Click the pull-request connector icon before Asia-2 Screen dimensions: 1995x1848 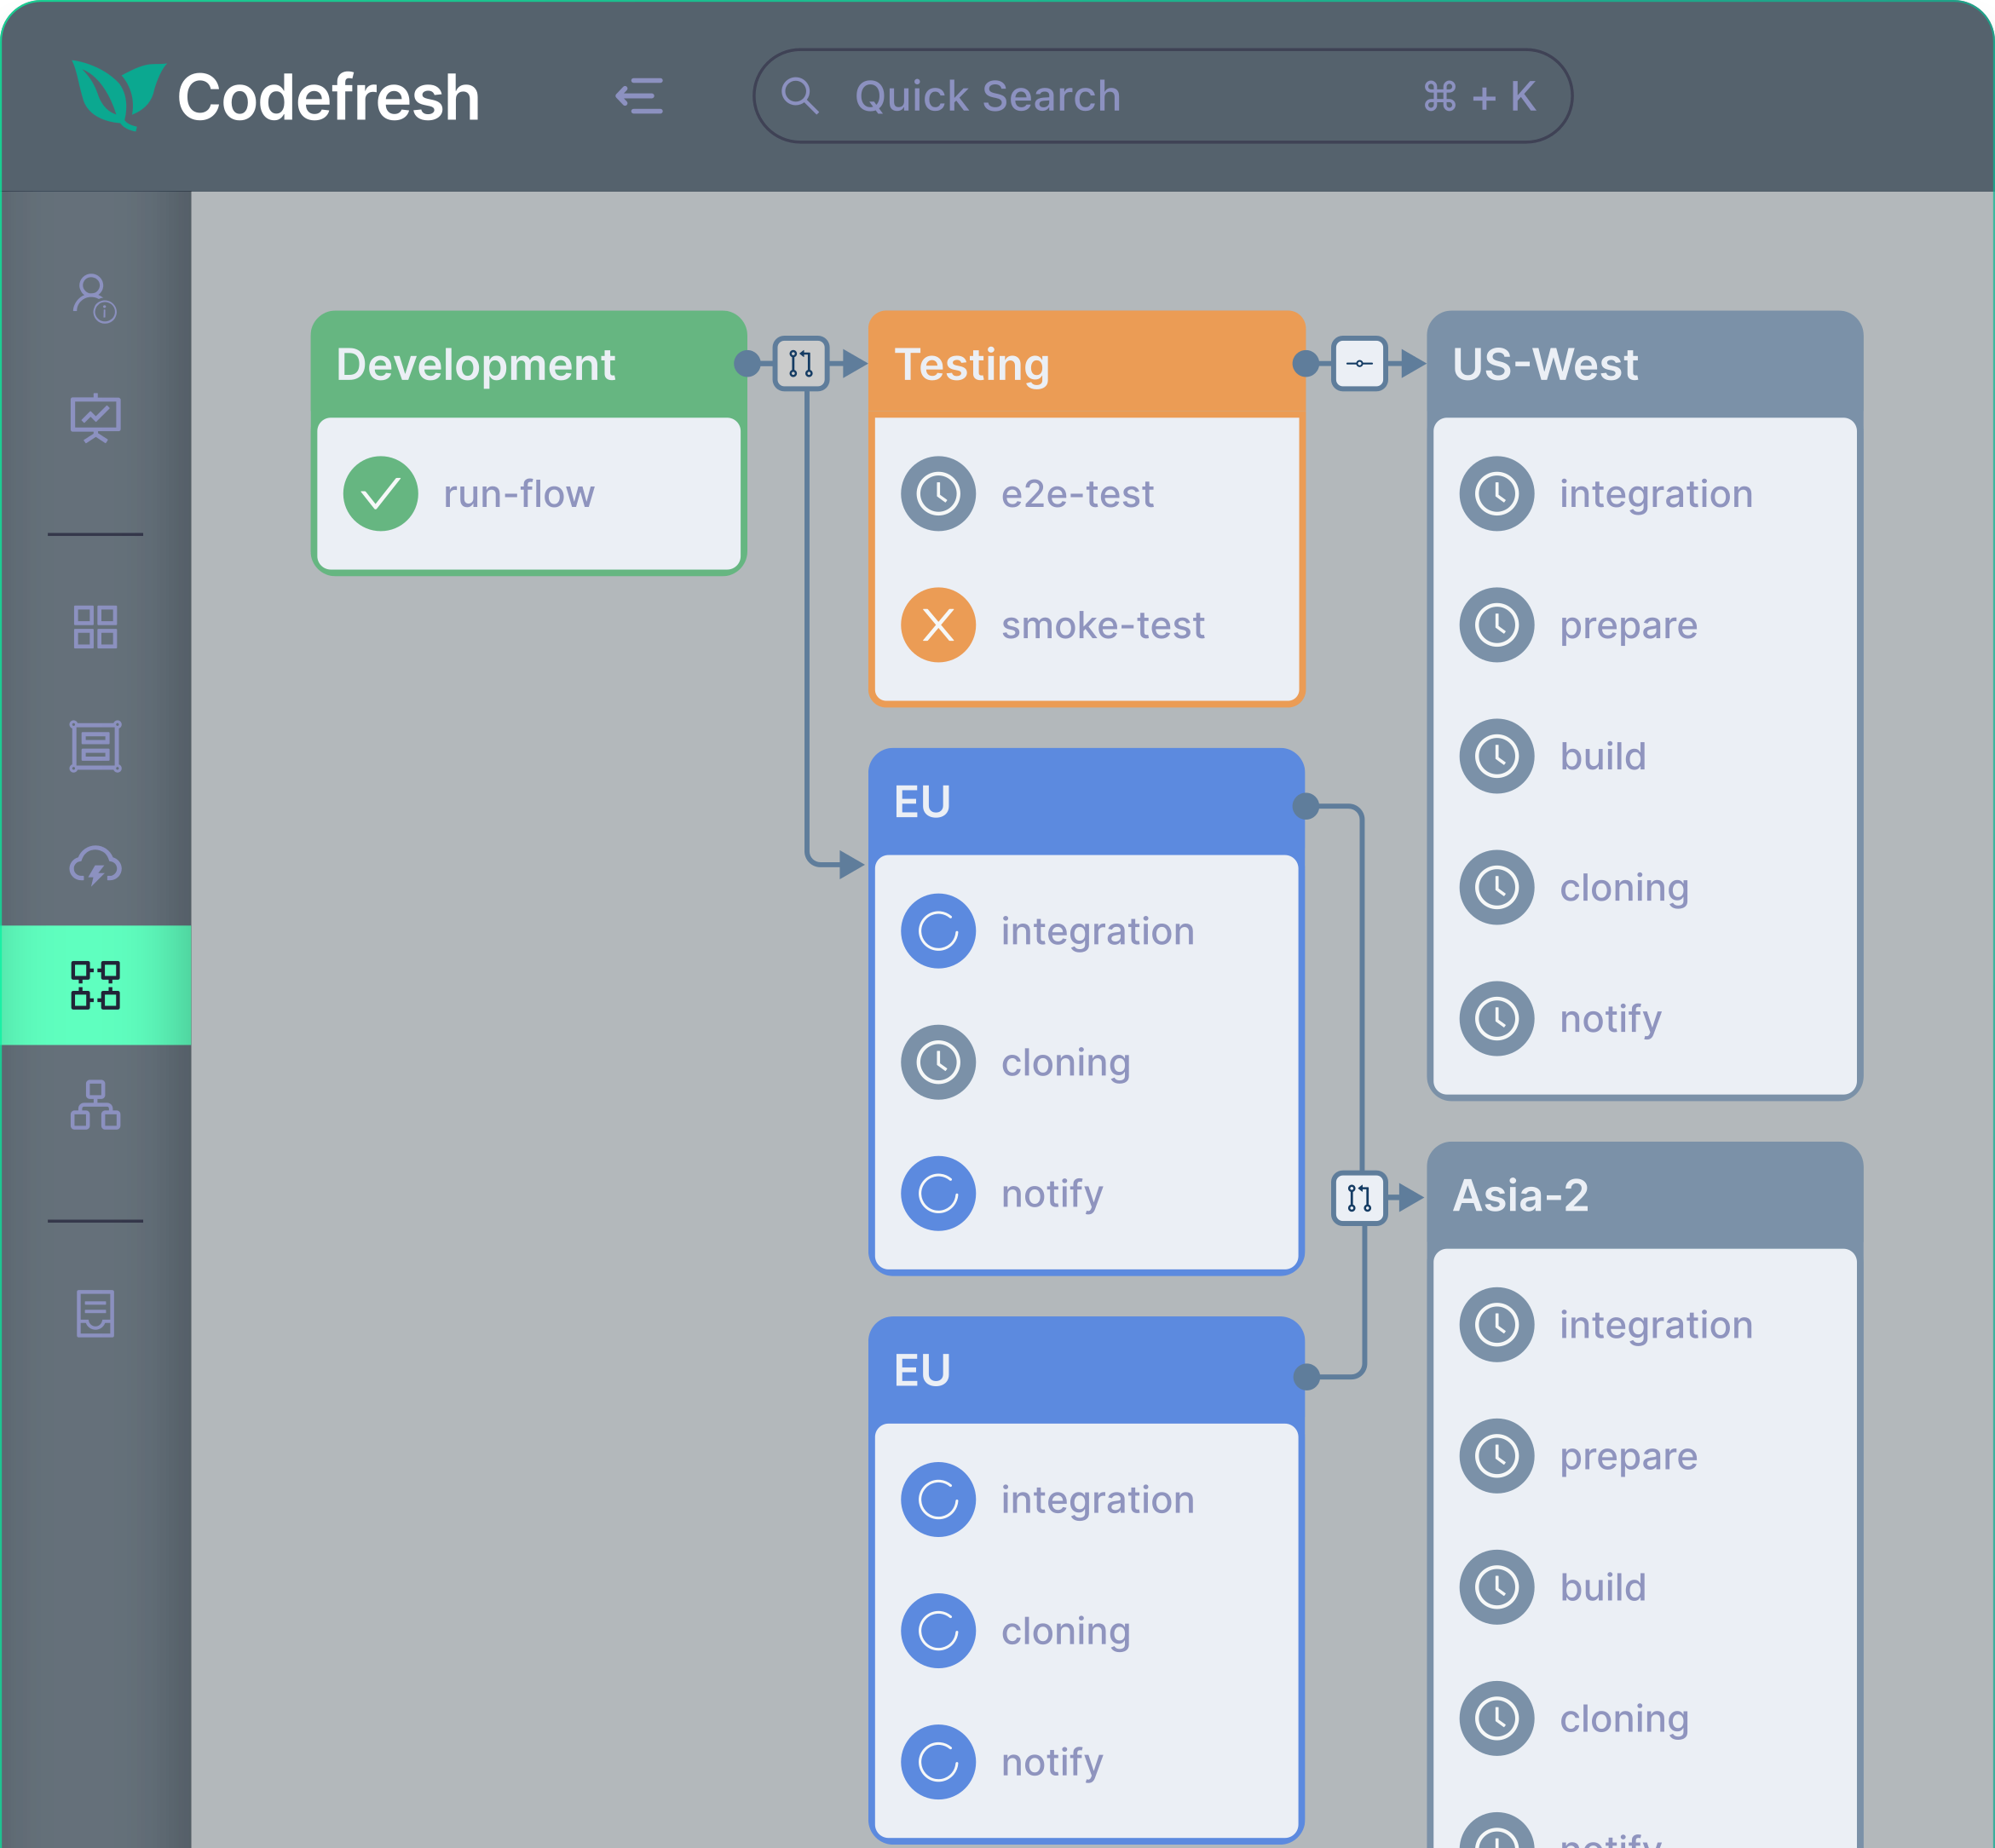(x=1359, y=1197)
